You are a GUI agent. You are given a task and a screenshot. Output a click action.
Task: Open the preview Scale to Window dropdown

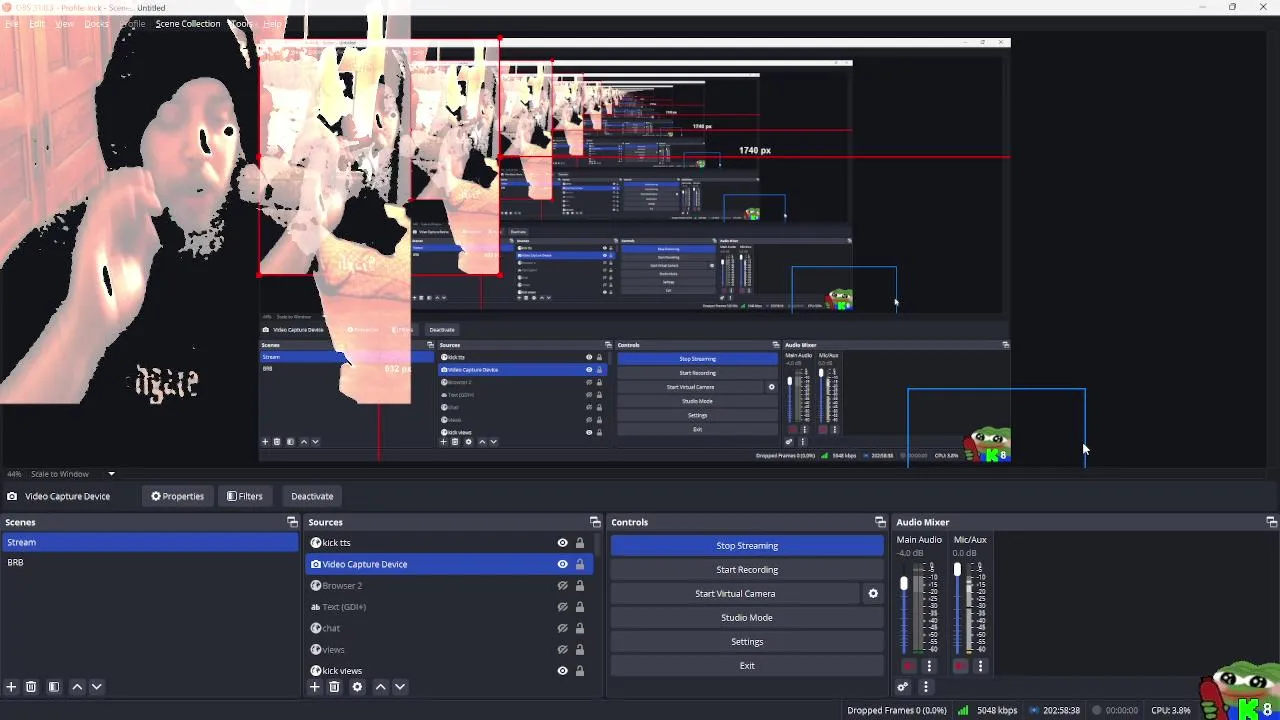point(73,474)
